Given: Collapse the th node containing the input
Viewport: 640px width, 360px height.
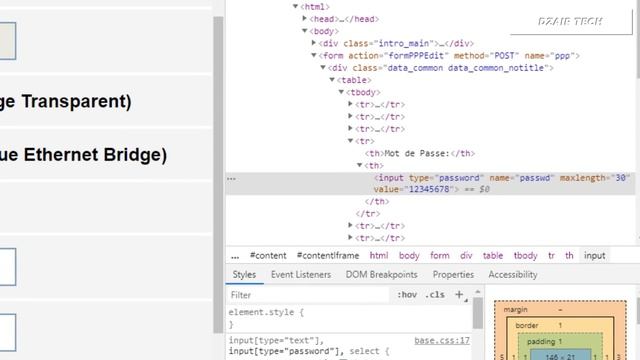Looking at the screenshot, I should tap(360, 165).
